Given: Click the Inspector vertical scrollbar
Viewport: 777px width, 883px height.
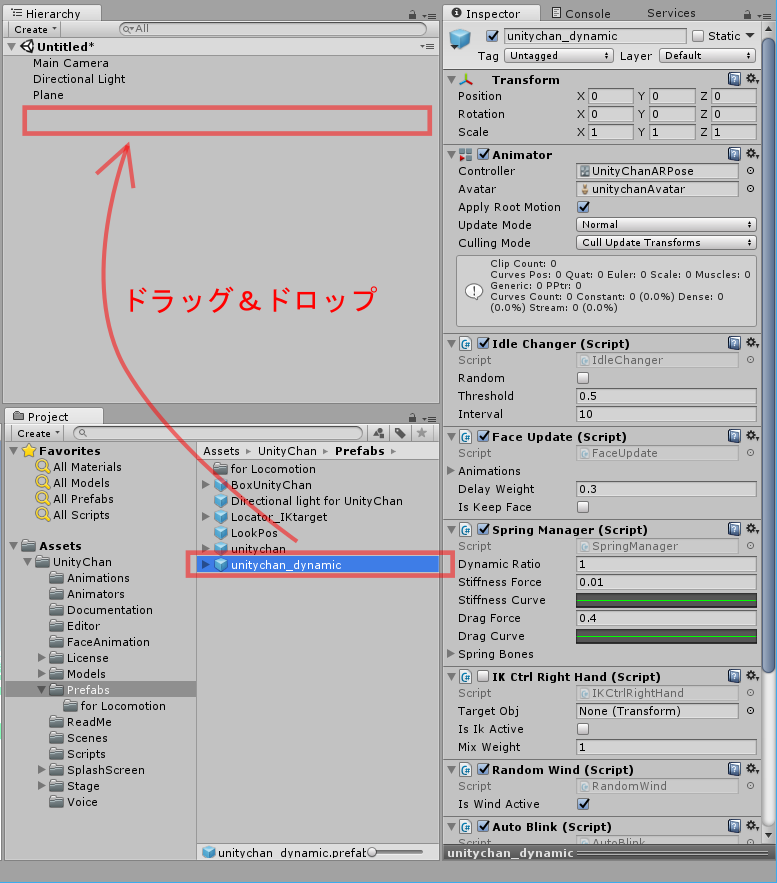Looking at the screenshot, I should click(x=768, y=355).
